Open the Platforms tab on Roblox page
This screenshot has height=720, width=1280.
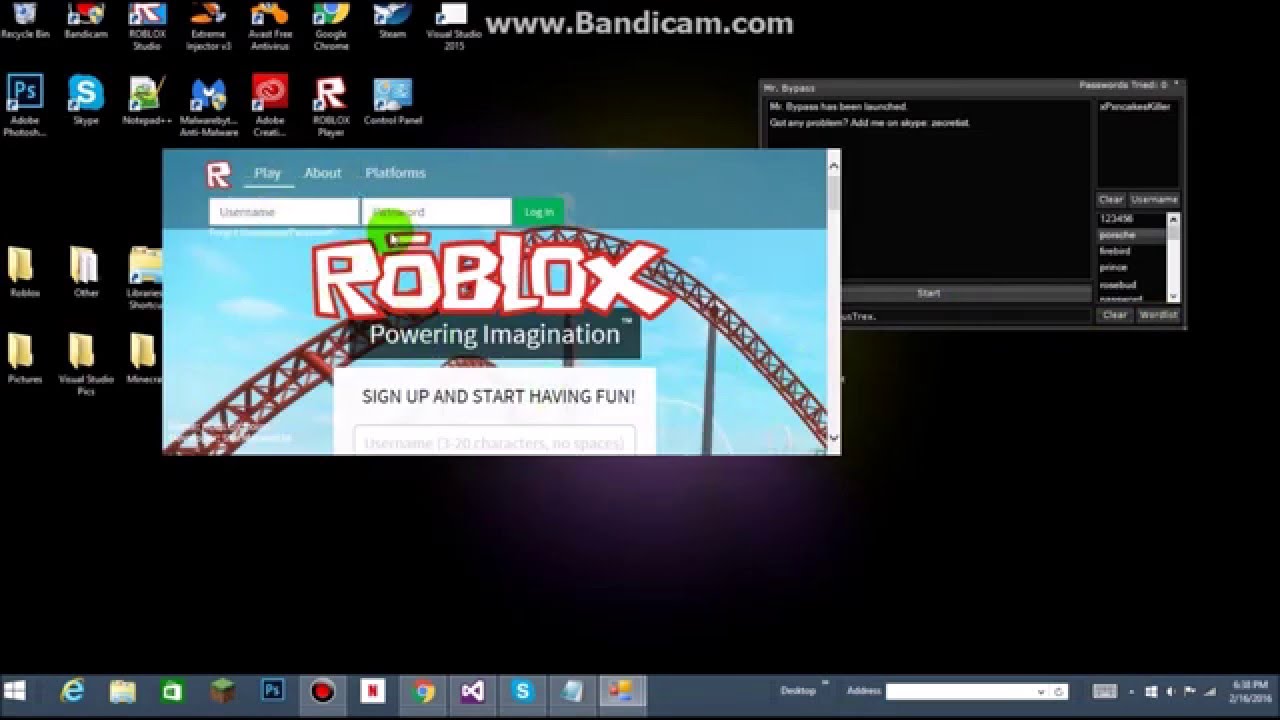pos(395,173)
